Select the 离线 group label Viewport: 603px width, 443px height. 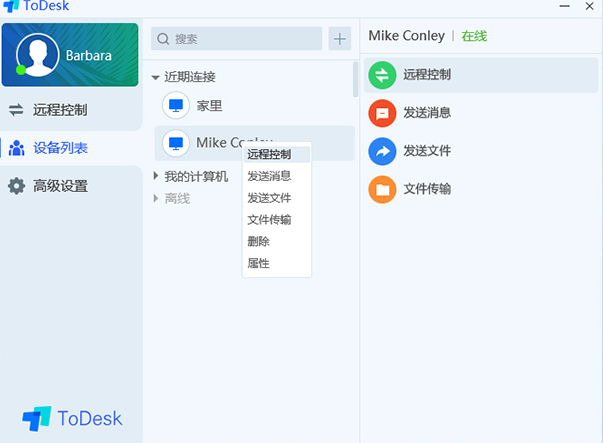[x=177, y=198]
